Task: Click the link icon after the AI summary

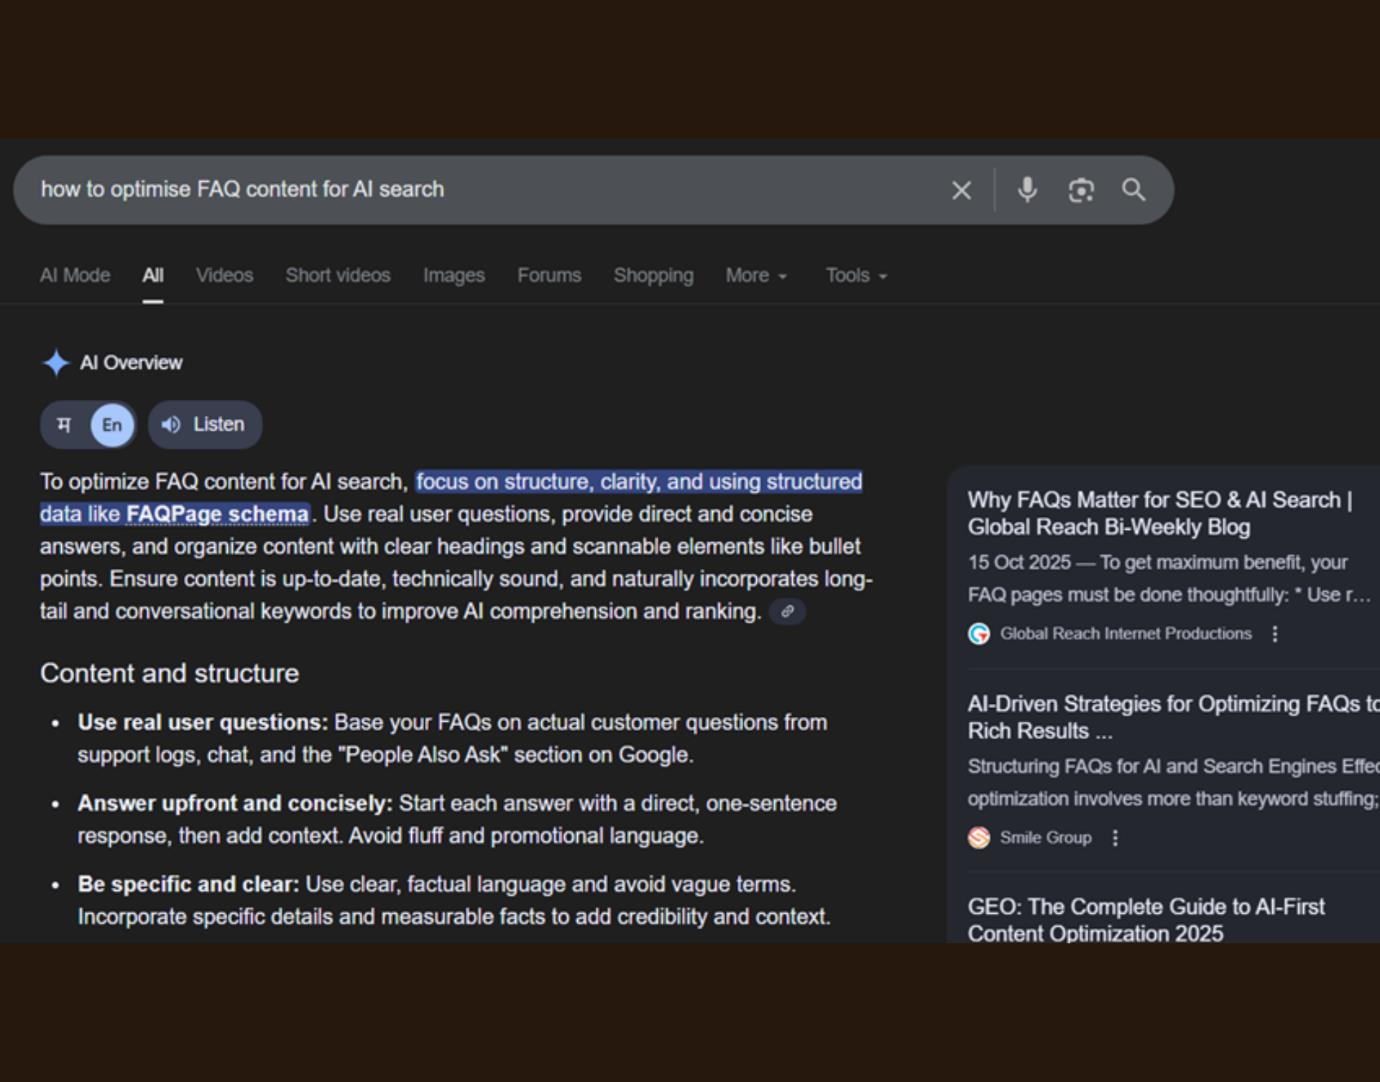Action: [787, 611]
